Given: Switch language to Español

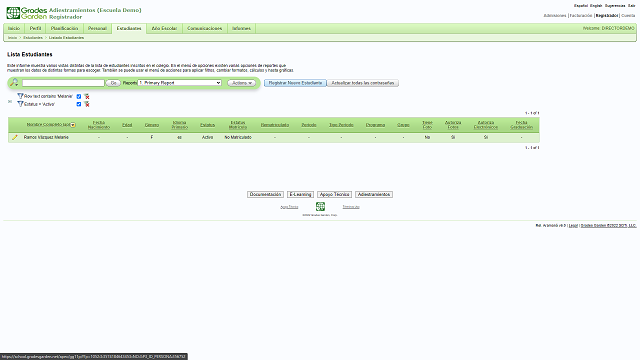Looking at the screenshot, I should [x=581, y=6].
